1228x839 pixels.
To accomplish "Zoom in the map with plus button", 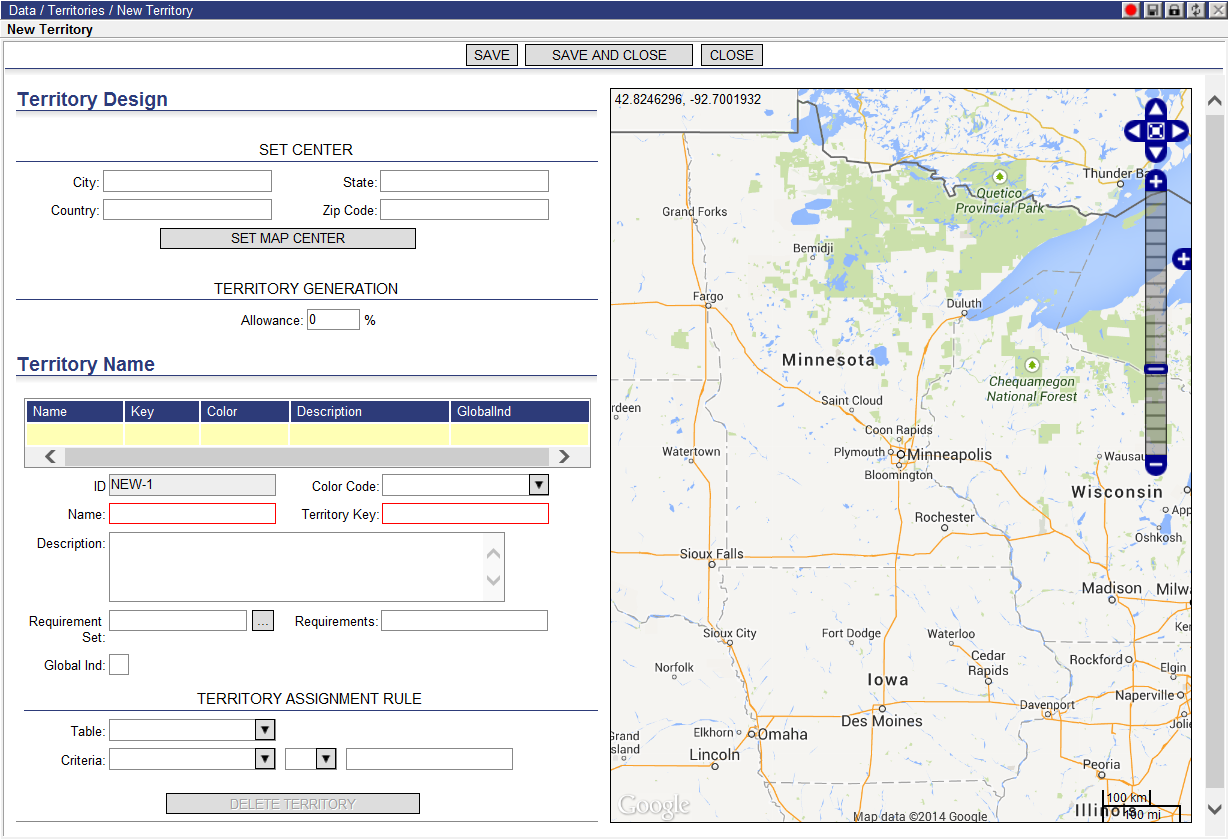I will pos(1156,181).
